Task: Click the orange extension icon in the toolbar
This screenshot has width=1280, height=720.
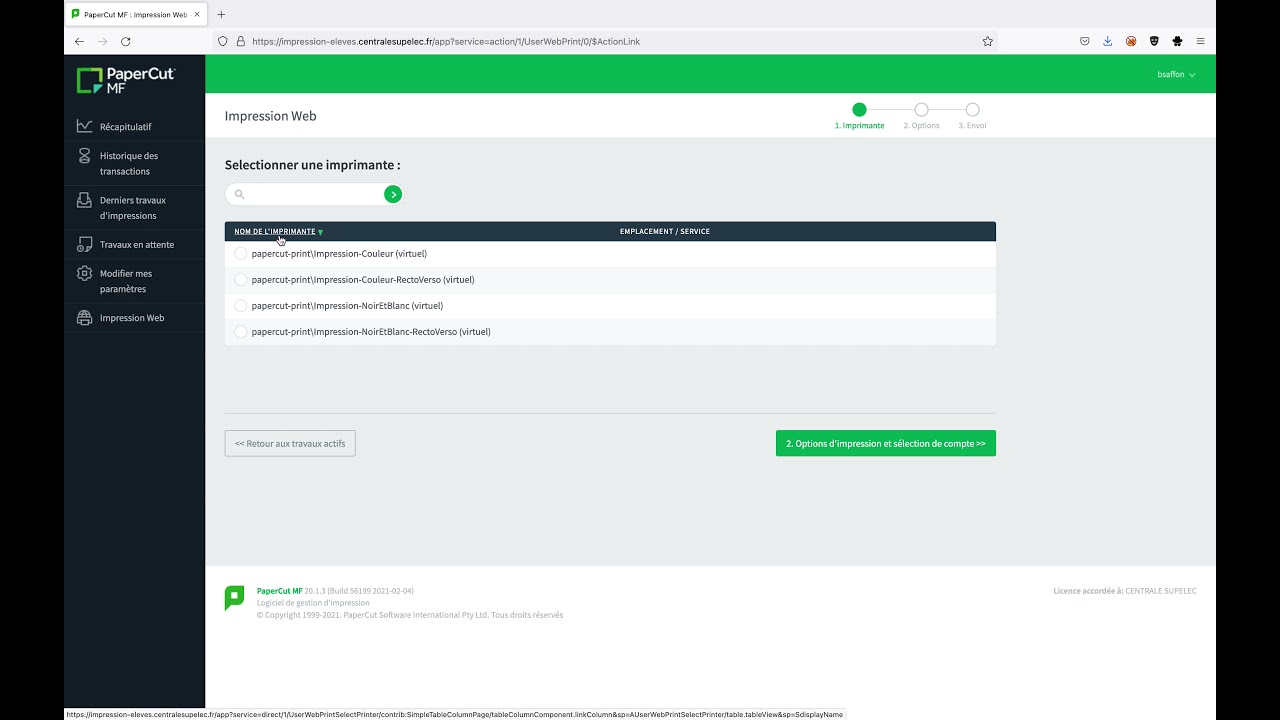Action: point(1131,41)
